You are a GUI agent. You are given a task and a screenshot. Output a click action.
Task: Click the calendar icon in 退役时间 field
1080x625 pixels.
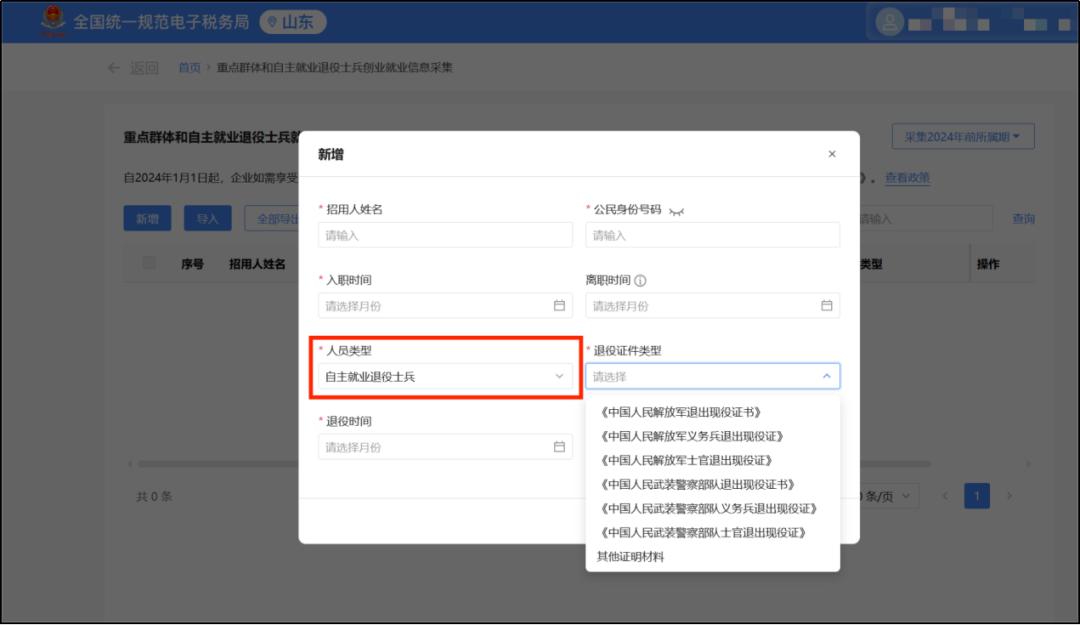(x=559, y=447)
